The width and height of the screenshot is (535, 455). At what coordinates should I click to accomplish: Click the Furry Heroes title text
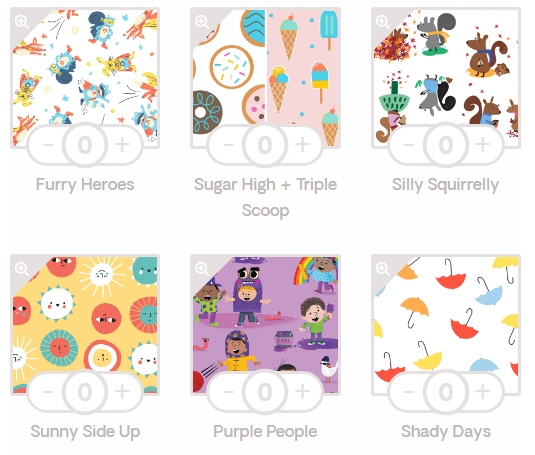(85, 185)
